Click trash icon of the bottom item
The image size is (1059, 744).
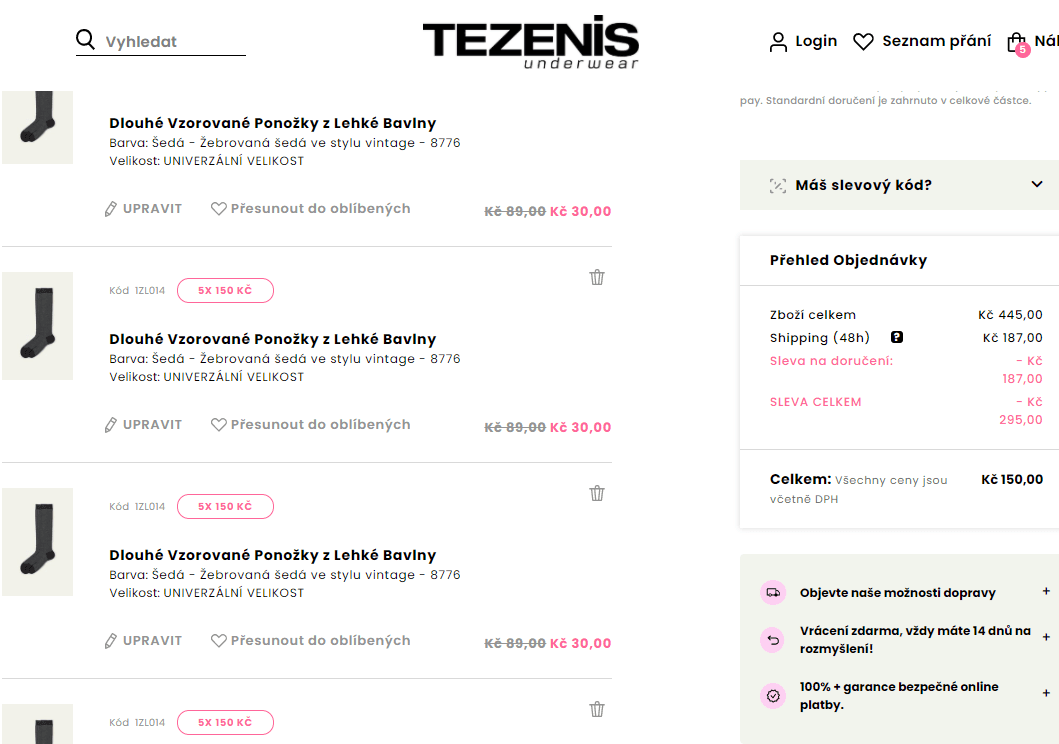tap(597, 710)
